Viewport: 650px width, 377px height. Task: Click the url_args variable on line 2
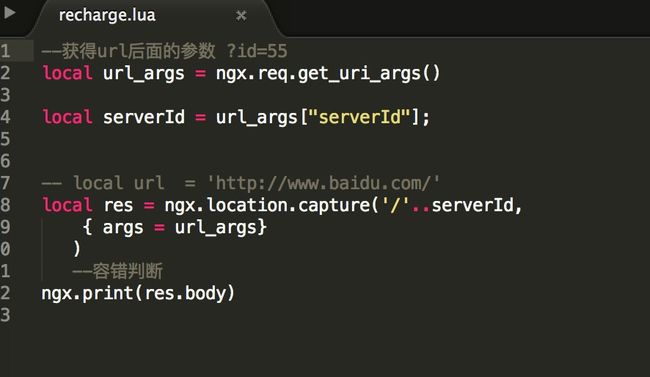click(143, 73)
